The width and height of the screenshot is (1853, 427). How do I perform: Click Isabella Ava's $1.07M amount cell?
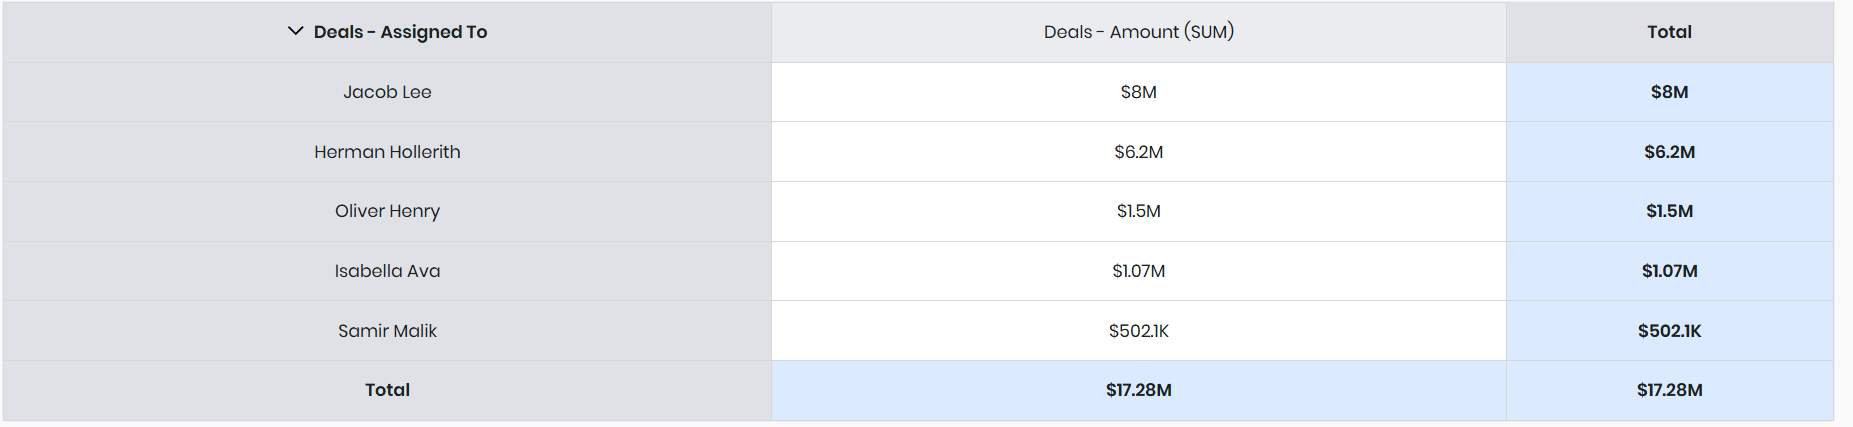click(1138, 271)
